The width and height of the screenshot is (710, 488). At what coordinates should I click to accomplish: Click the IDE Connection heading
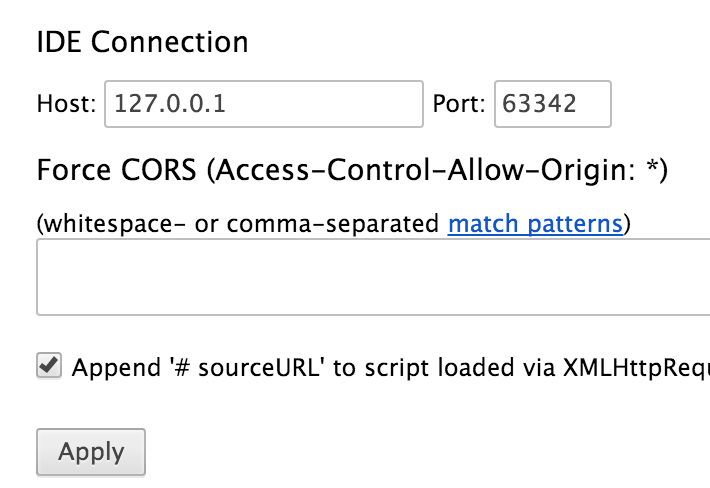tap(142, 42)
